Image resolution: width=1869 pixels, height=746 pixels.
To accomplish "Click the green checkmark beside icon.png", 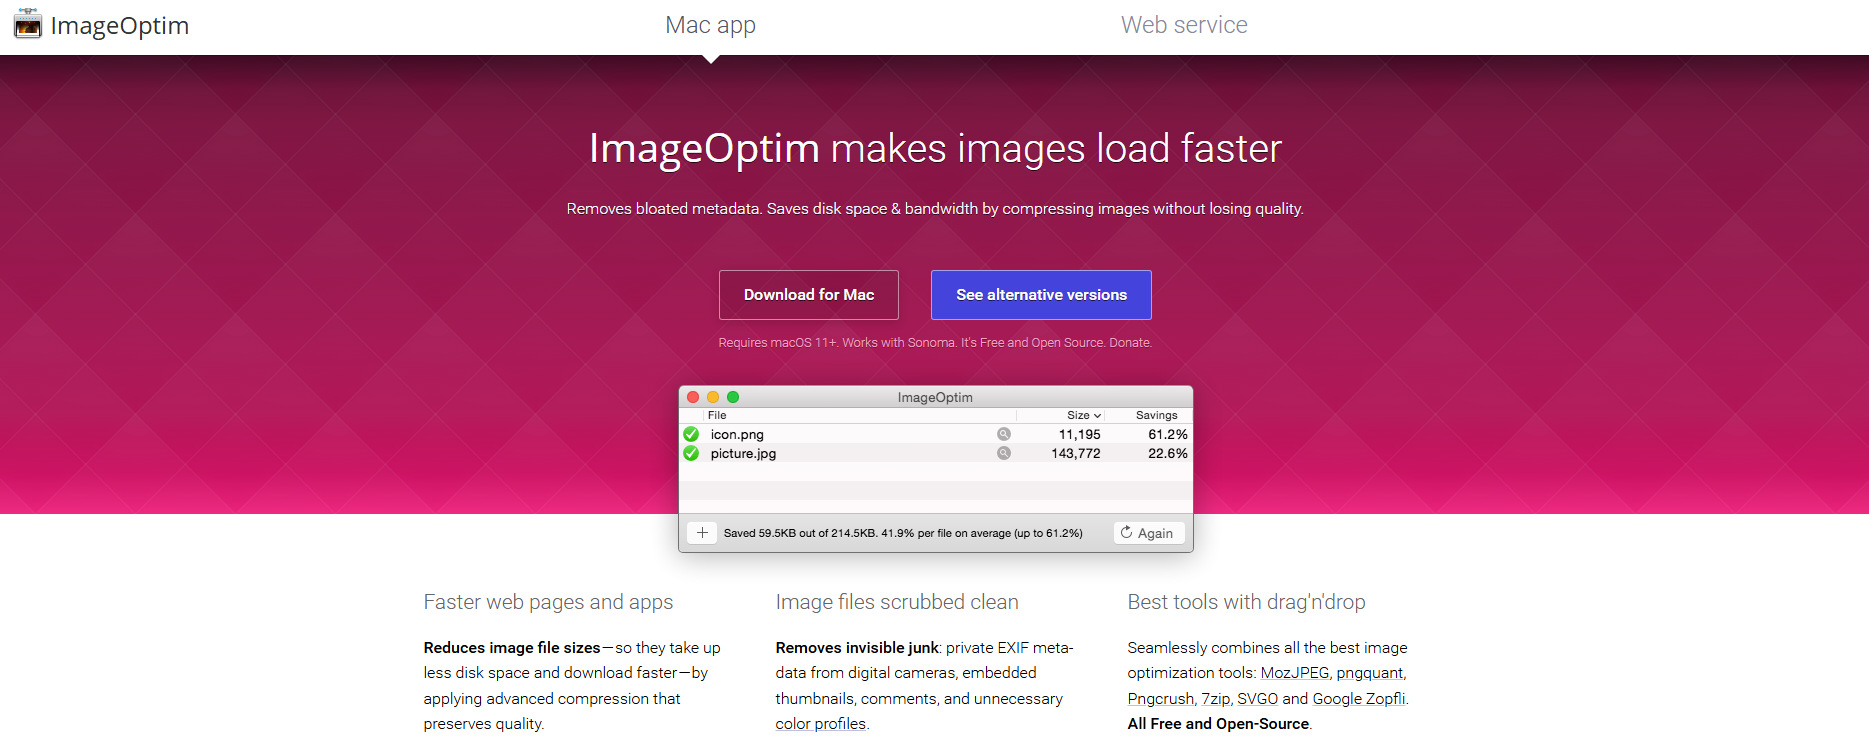I will pyautogui.click(x=691, y=434).
